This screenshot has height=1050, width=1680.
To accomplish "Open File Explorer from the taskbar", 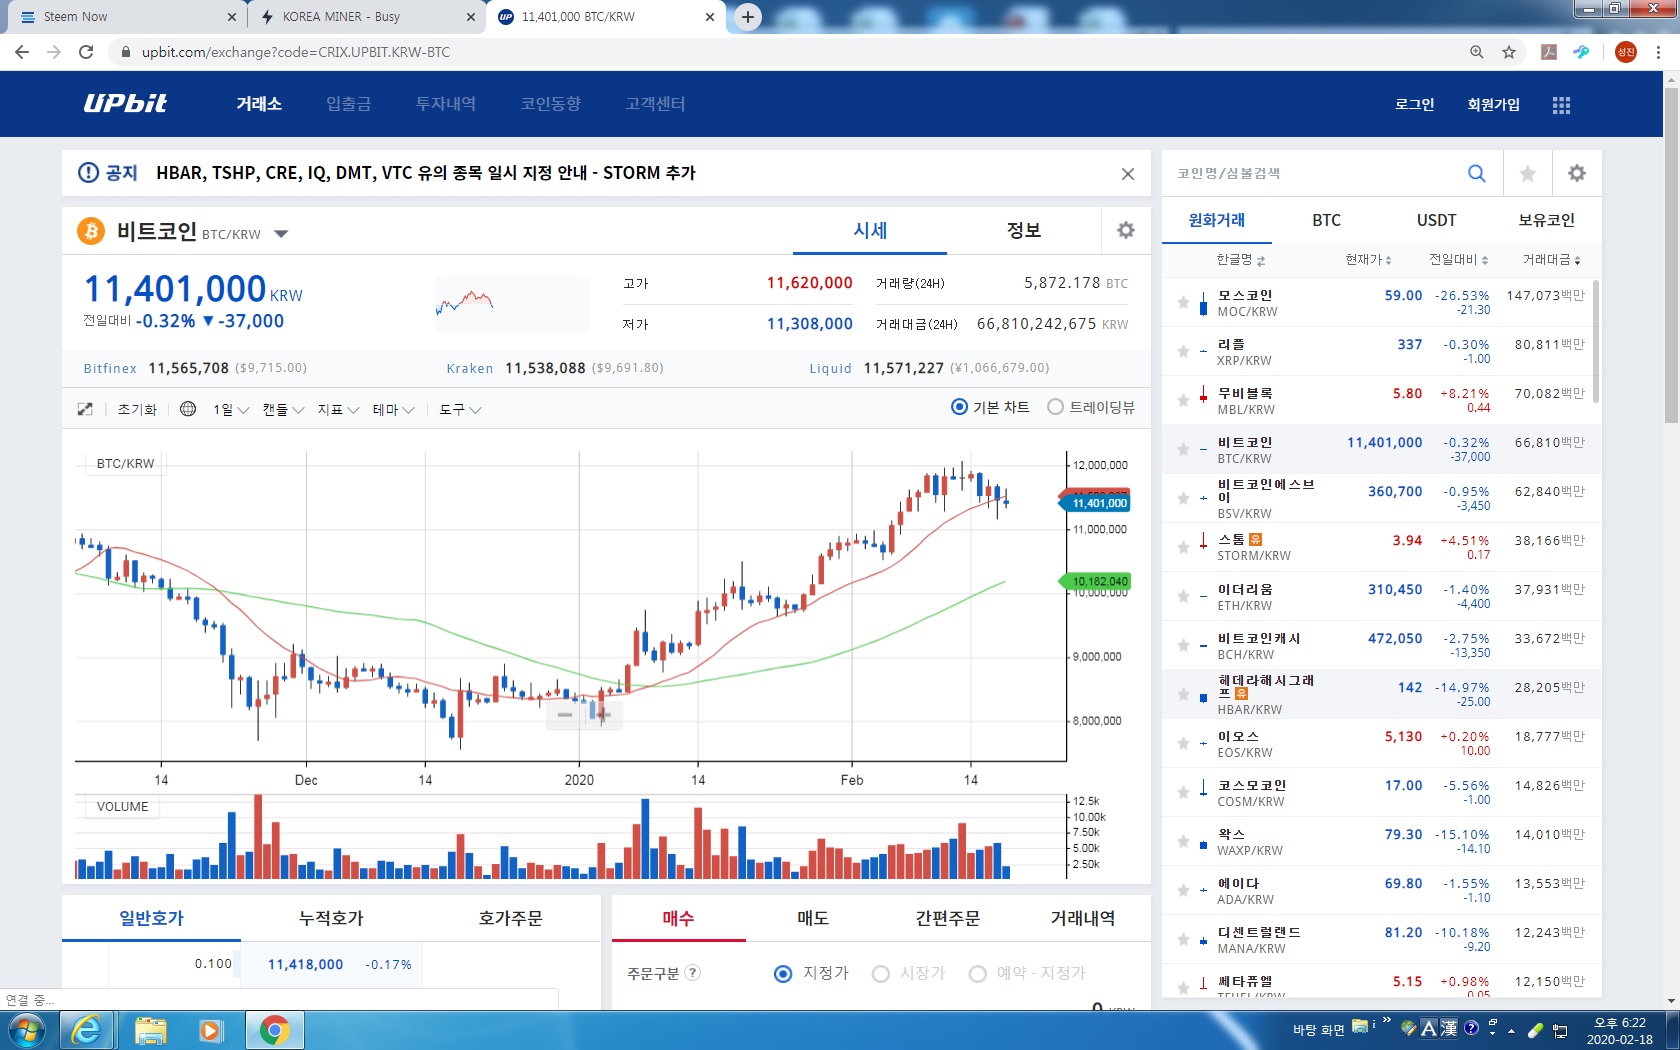I will 150,1030.
